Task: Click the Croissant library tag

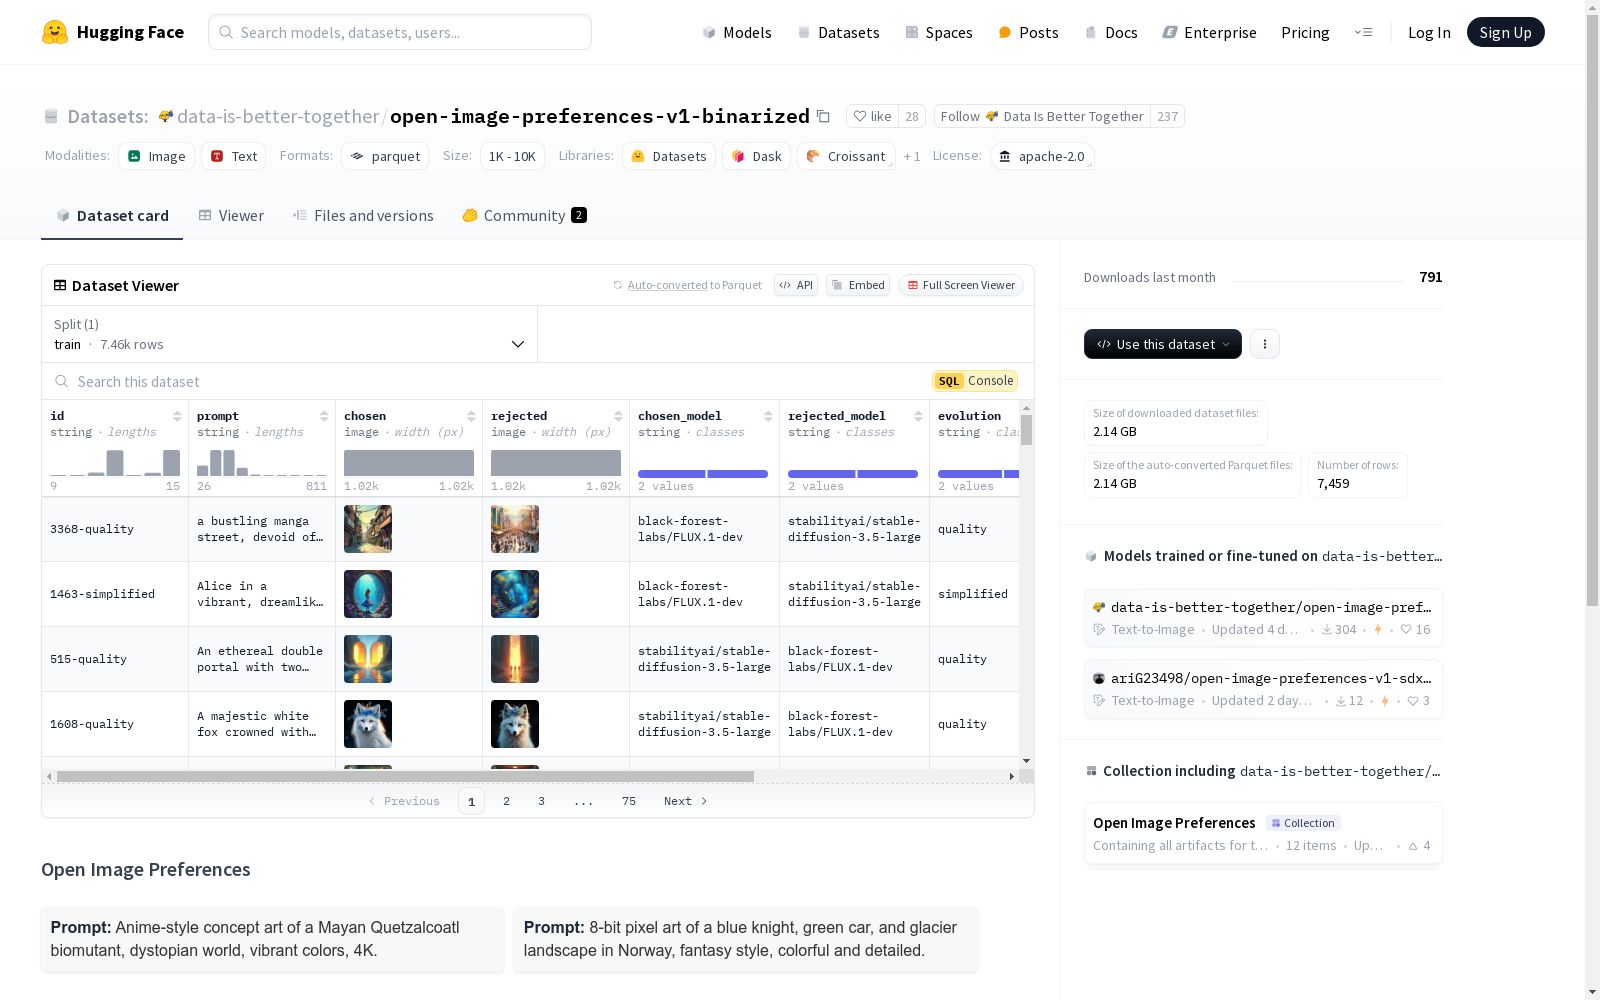Action: pos(846,156)
